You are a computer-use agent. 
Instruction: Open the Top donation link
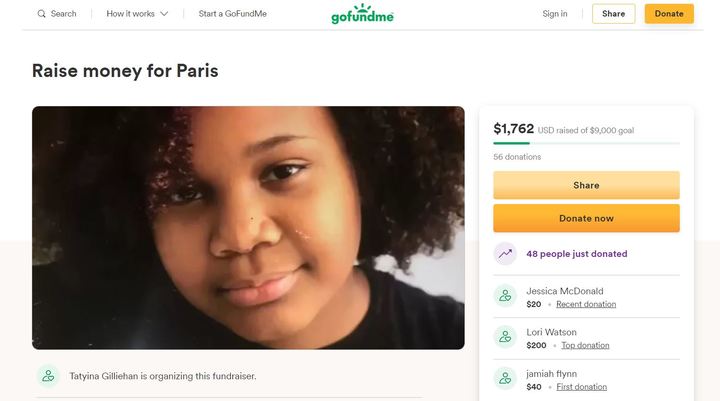pyautogui.click(x=585, y=346)
